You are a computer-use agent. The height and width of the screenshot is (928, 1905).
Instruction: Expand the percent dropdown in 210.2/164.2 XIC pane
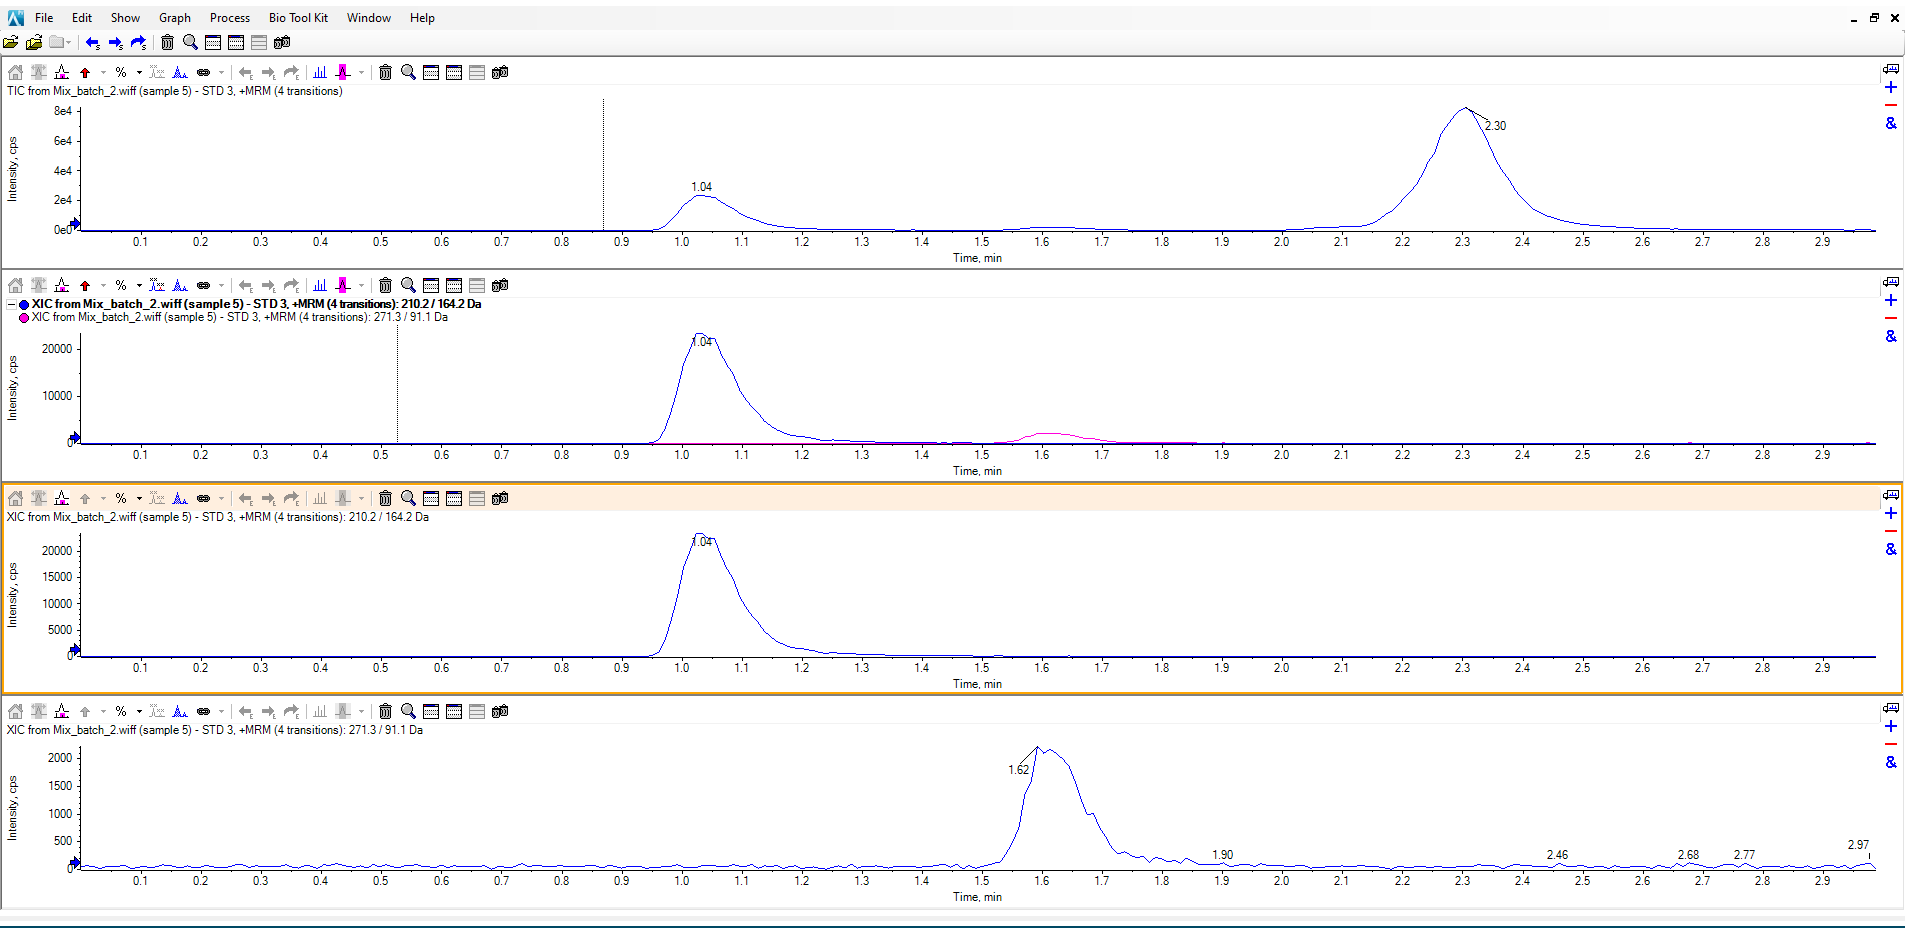(139, 498)
